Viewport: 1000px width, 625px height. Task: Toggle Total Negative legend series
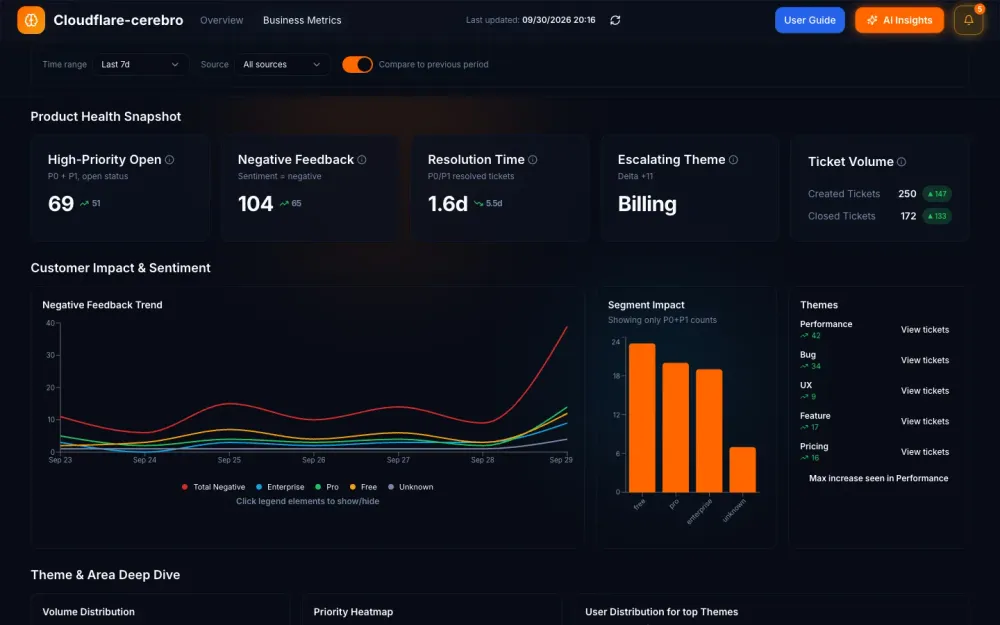click(x=213, y=487)
